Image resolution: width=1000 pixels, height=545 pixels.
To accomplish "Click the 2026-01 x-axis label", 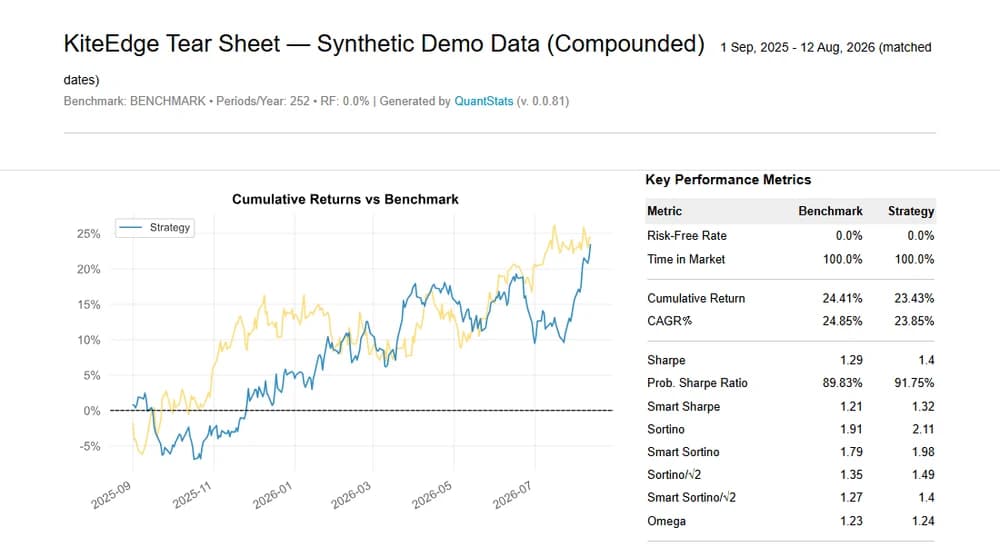I will pos(272,495).
